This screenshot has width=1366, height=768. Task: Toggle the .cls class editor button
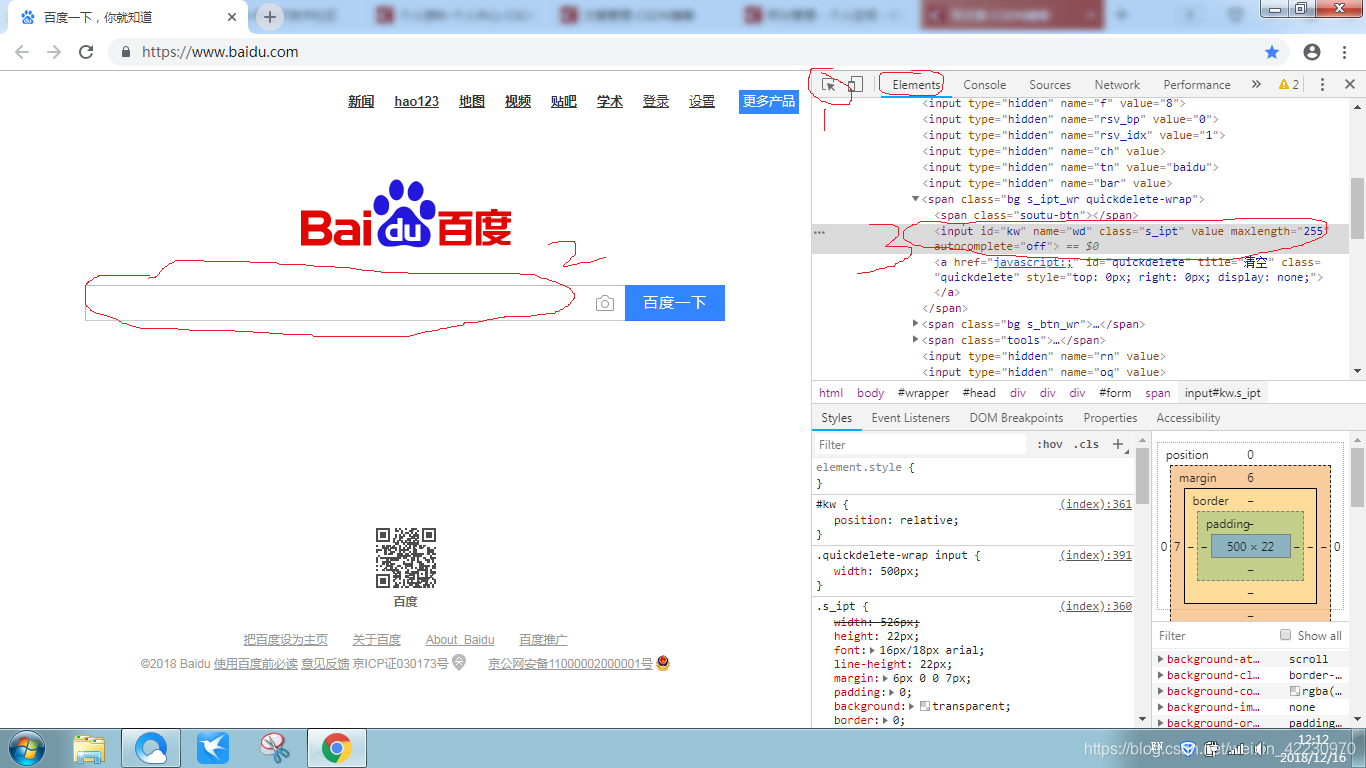click(x=1086, y=444)
